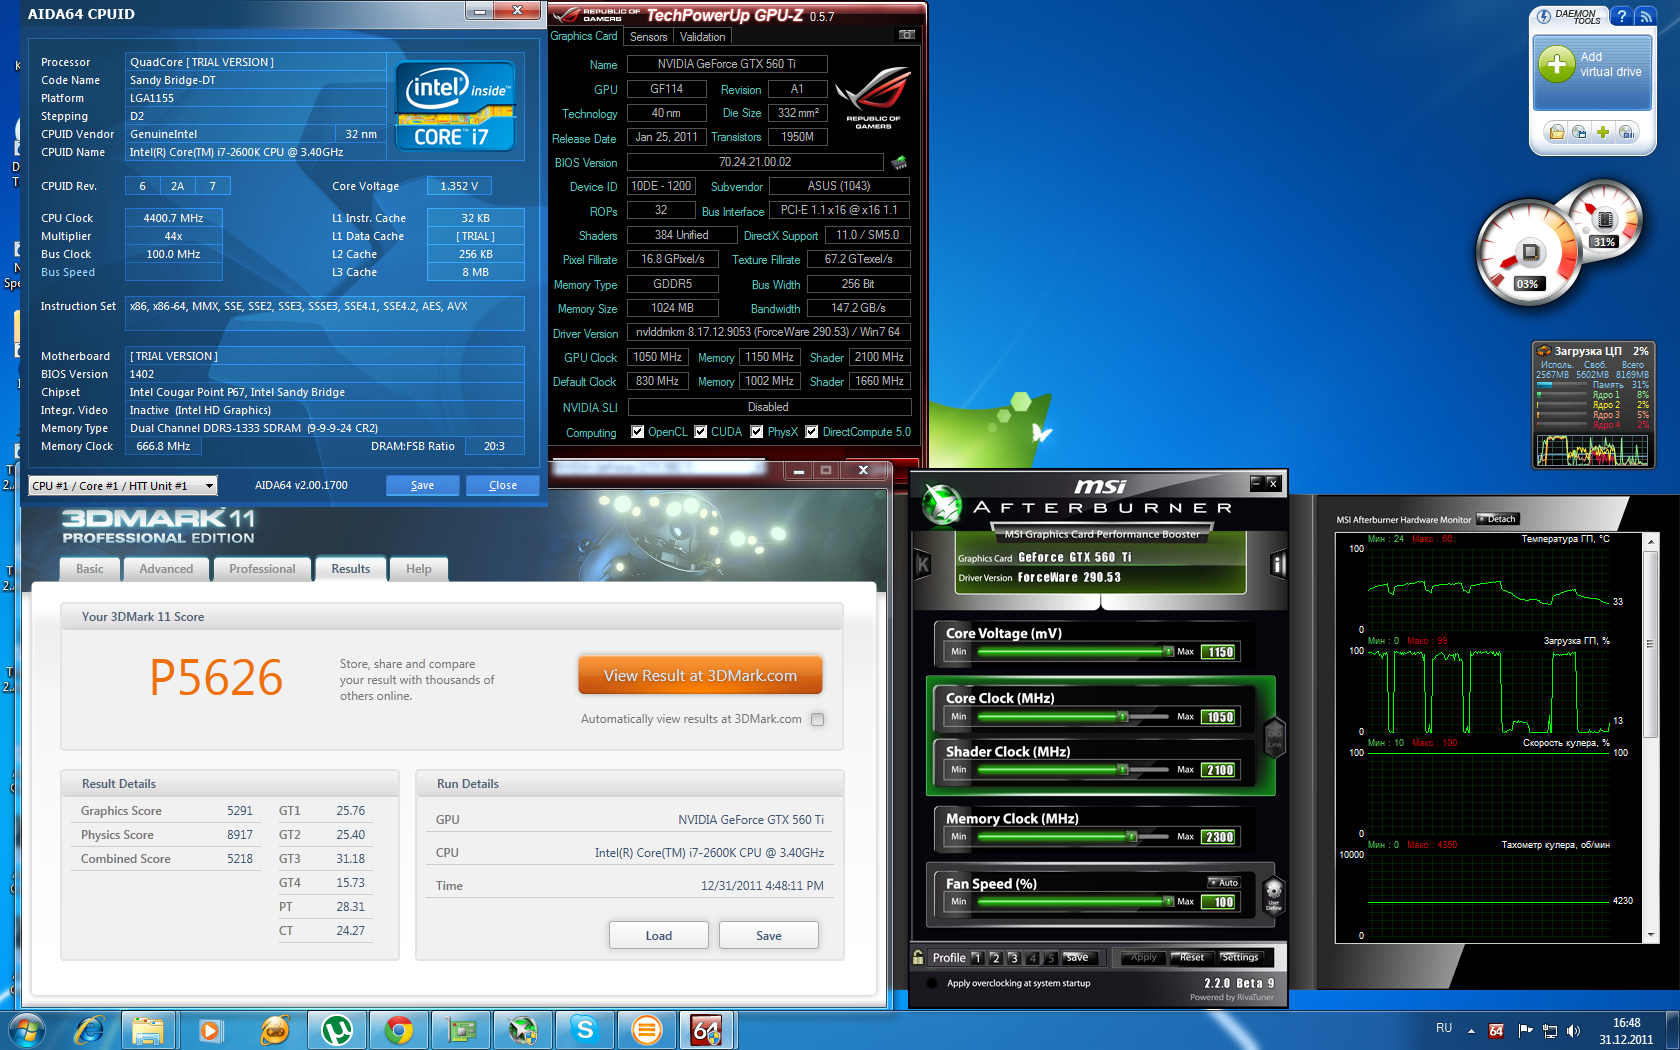Show hidden tray icons arrow

click(x=1471, y=1031)
